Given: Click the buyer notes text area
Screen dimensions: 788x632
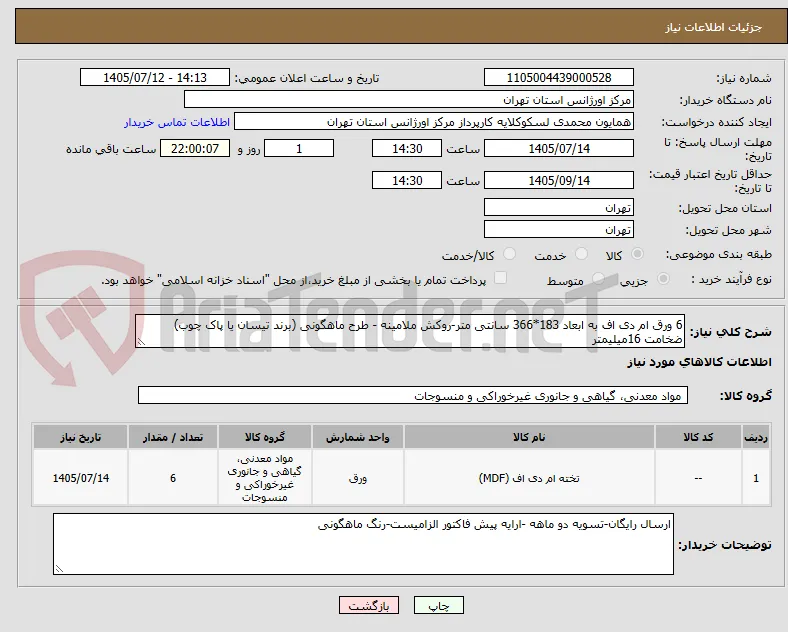Looking at the screenshot, I should point(363,544).
